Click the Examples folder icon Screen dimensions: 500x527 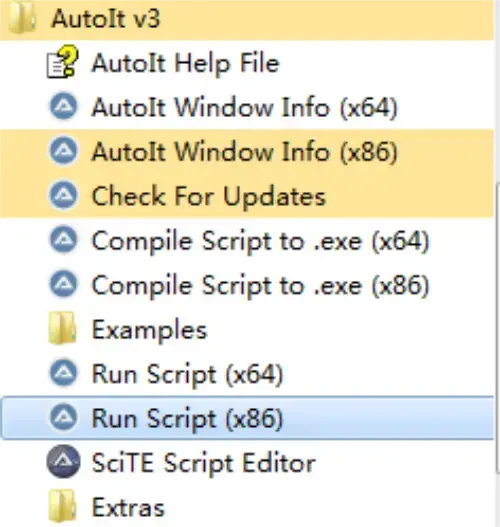[x=62, y=328]
